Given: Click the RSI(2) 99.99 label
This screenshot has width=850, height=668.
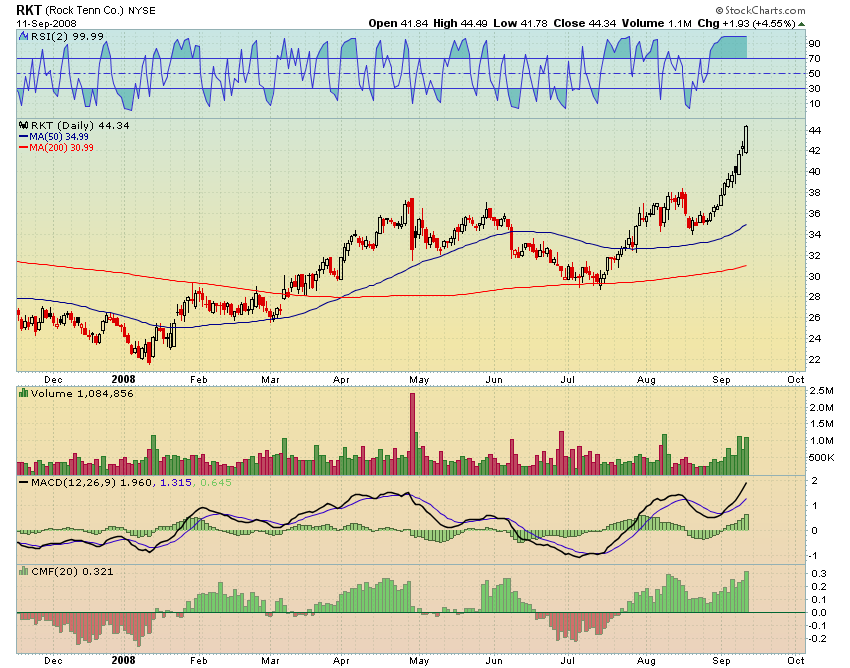Looking at the screenshot, I should [x=67, y=36].
